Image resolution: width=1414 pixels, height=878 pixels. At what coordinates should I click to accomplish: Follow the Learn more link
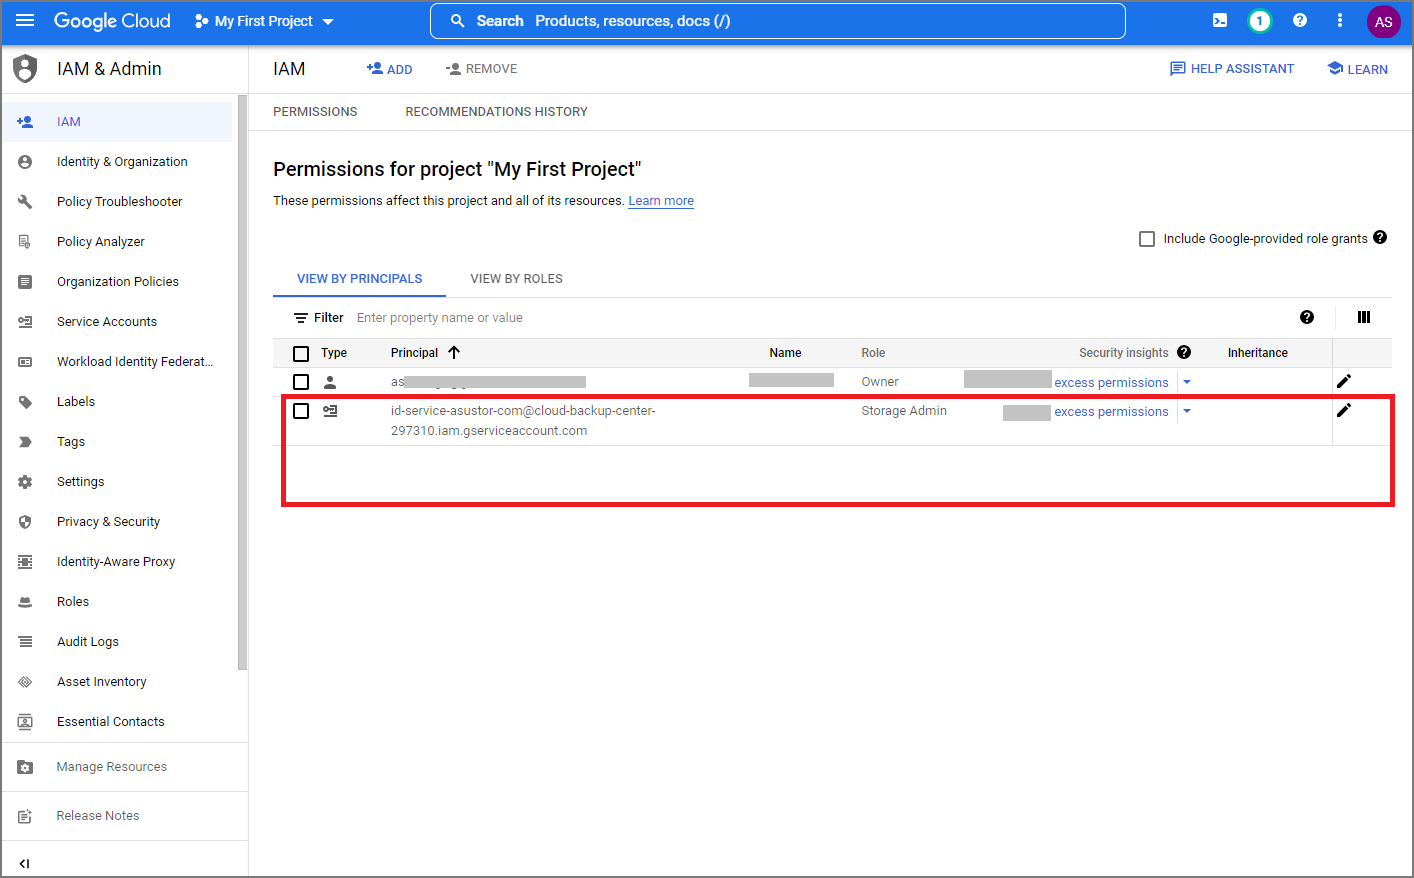(661, 201)
